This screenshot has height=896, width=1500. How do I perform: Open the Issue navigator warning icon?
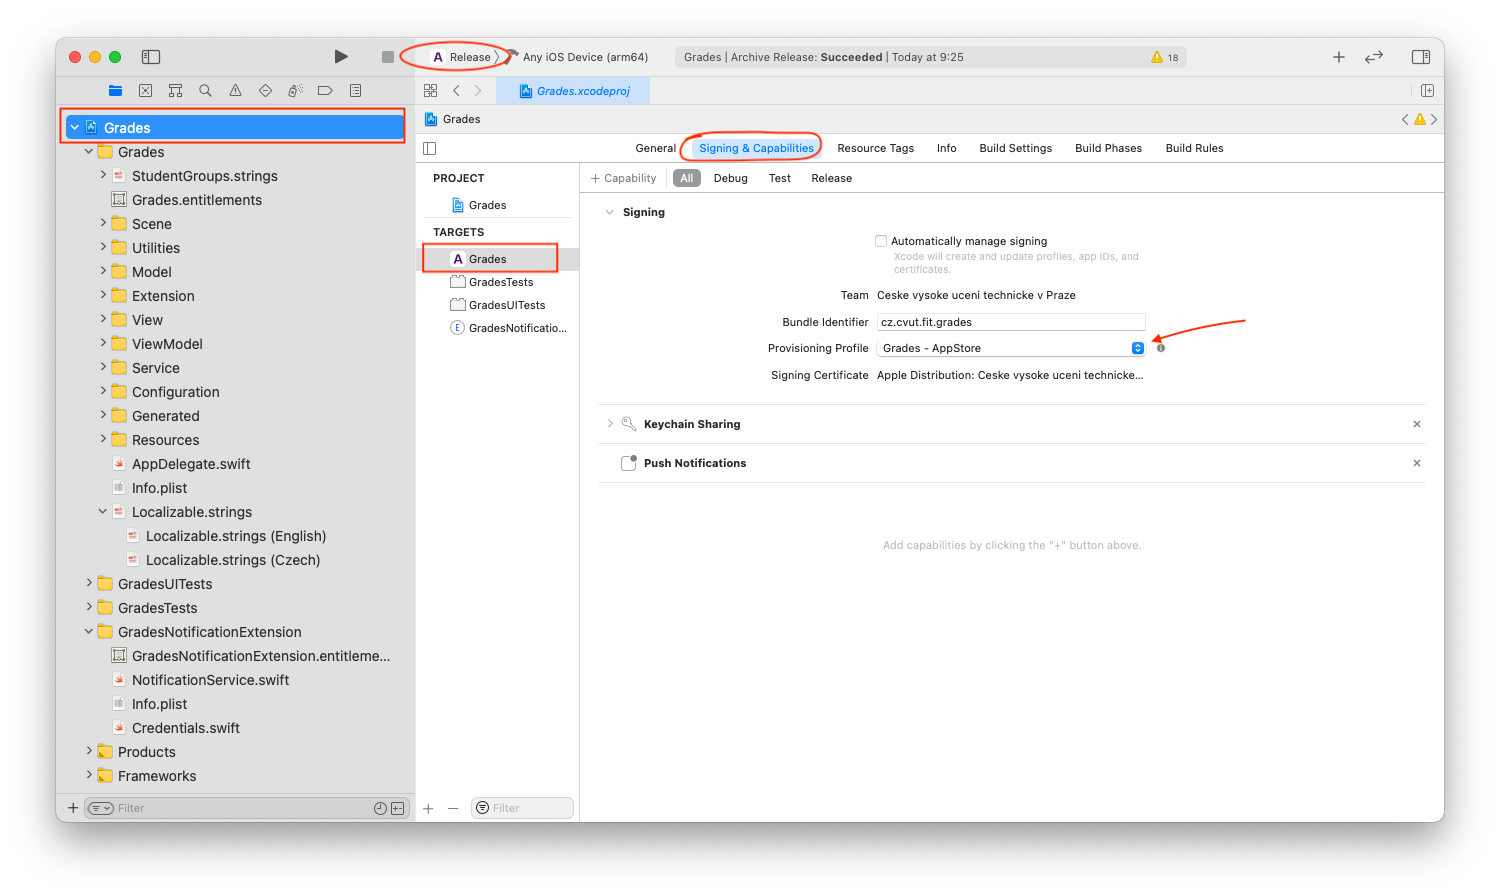[235, 90]
